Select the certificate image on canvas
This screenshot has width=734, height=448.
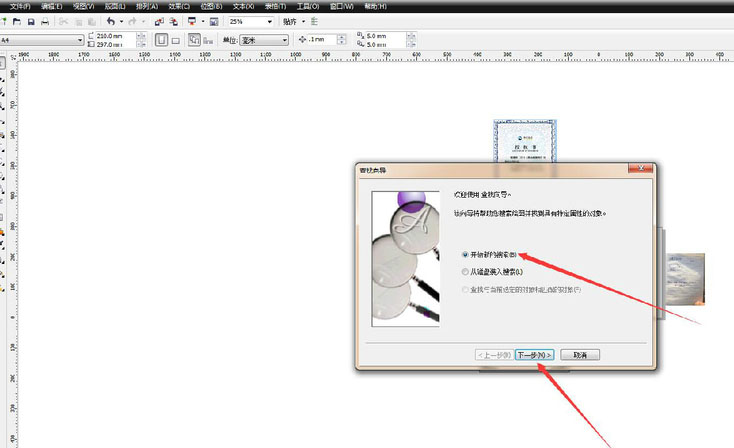[525, 141]
